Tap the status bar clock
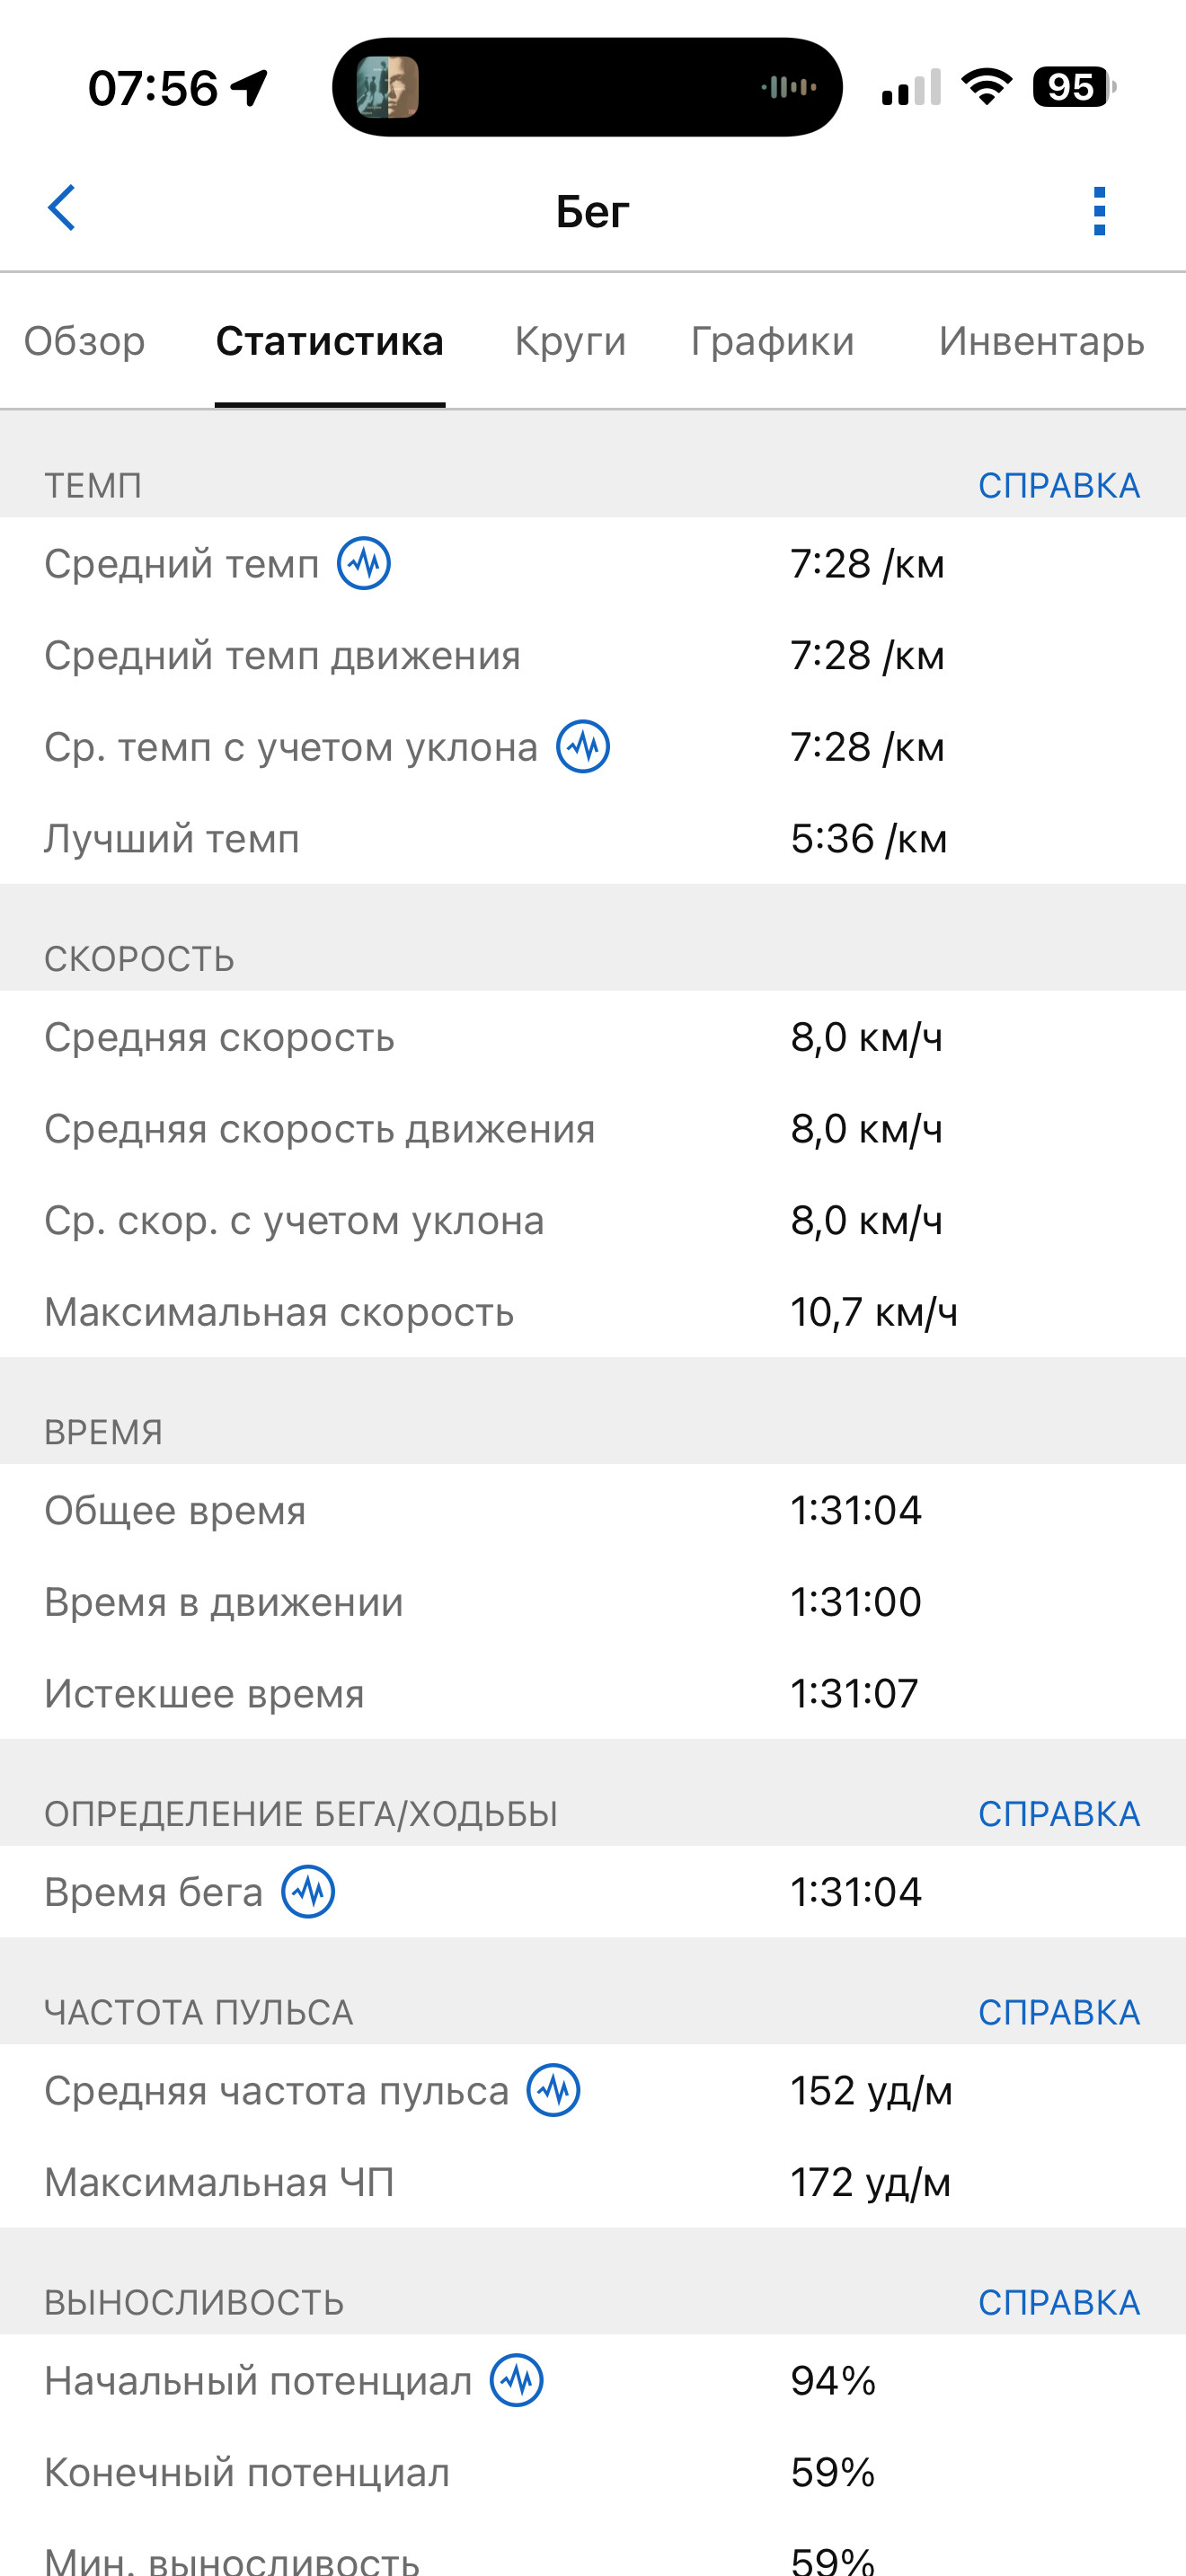The image size is (1186, 2576). point(153,88)
